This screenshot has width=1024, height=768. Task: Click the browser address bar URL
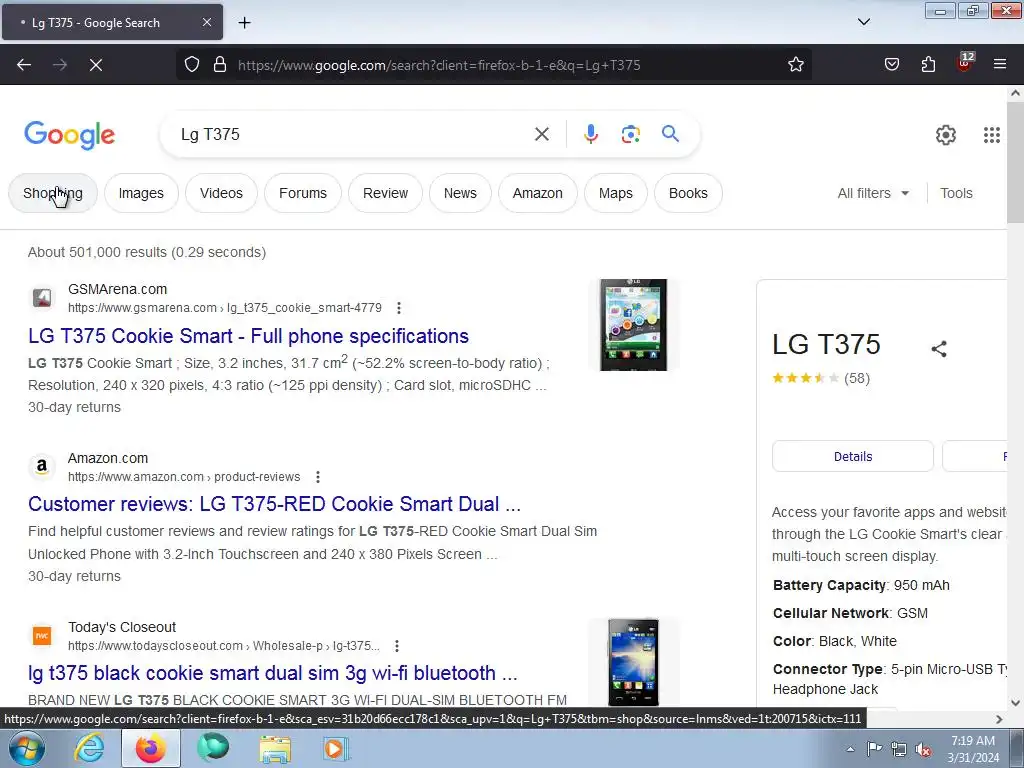pos(439,65)
